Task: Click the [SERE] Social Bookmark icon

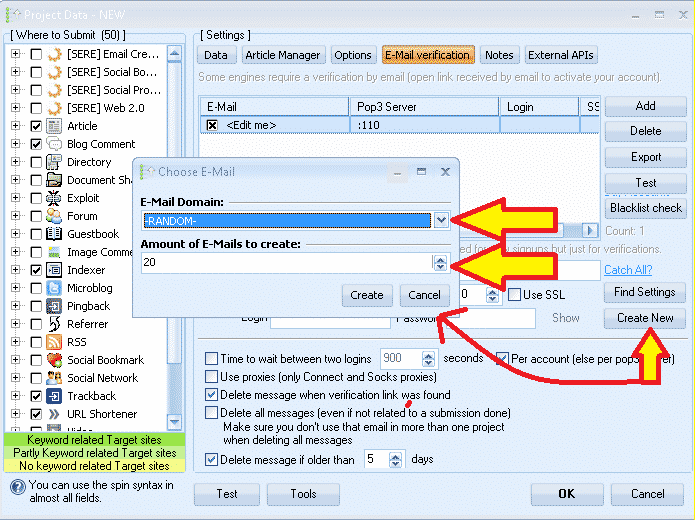Action: (54, 72)
